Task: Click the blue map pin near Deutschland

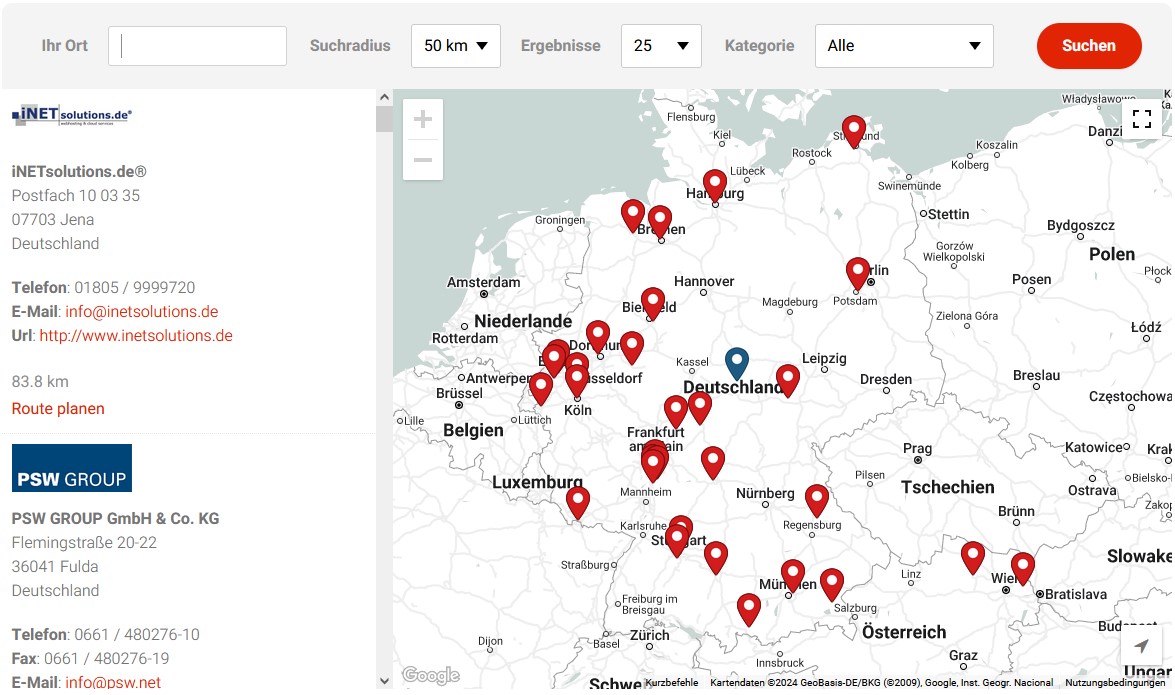Action: [737, 362]
